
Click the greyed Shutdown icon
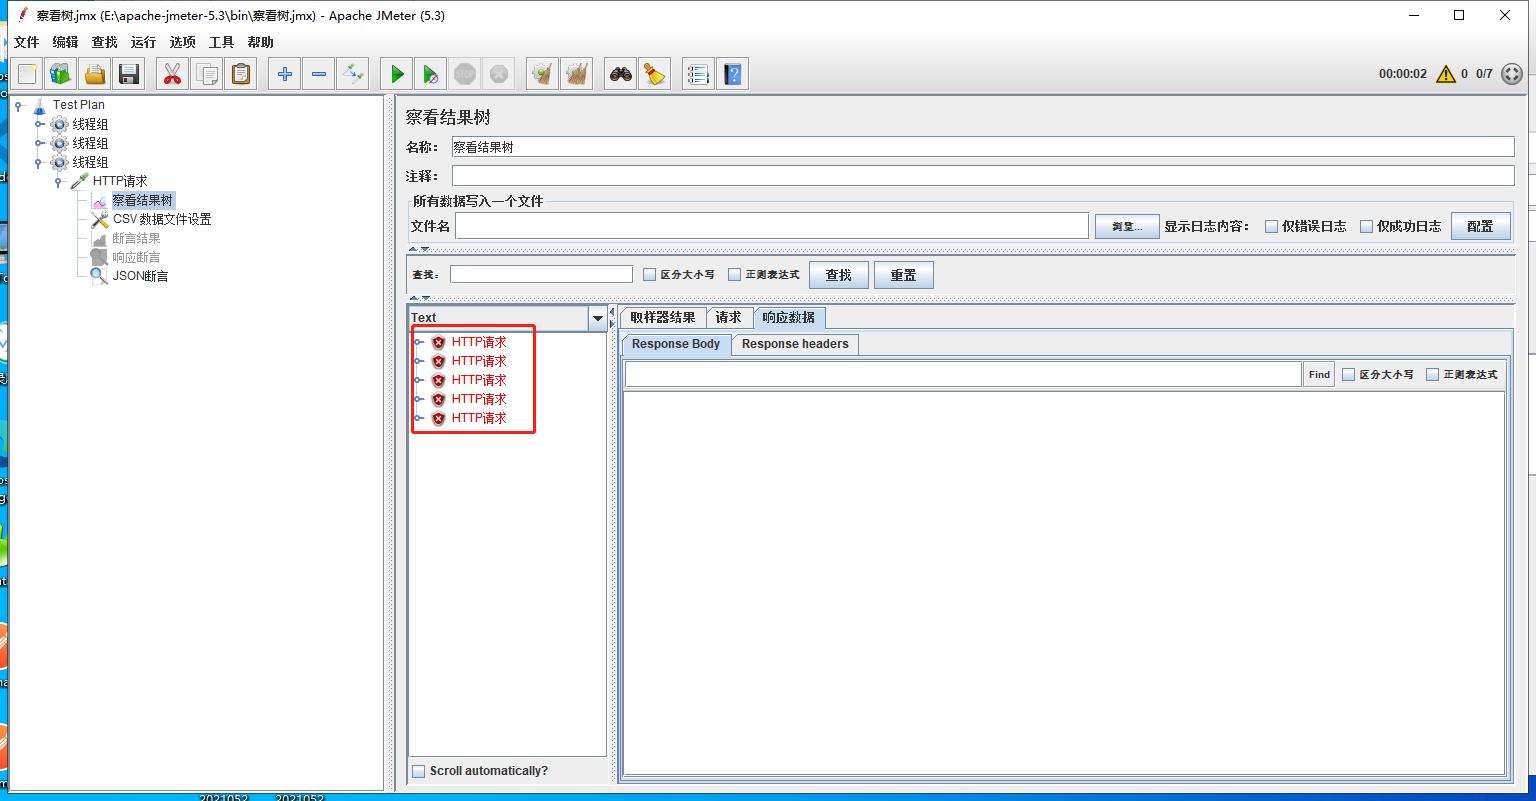(499, 74)
